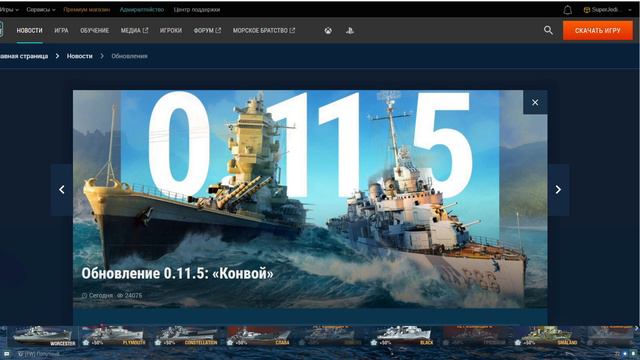Click the chat icon in bottom-left corner
Image resolution: width=640 pixels, height=360 pixels.
coord(7,354)
